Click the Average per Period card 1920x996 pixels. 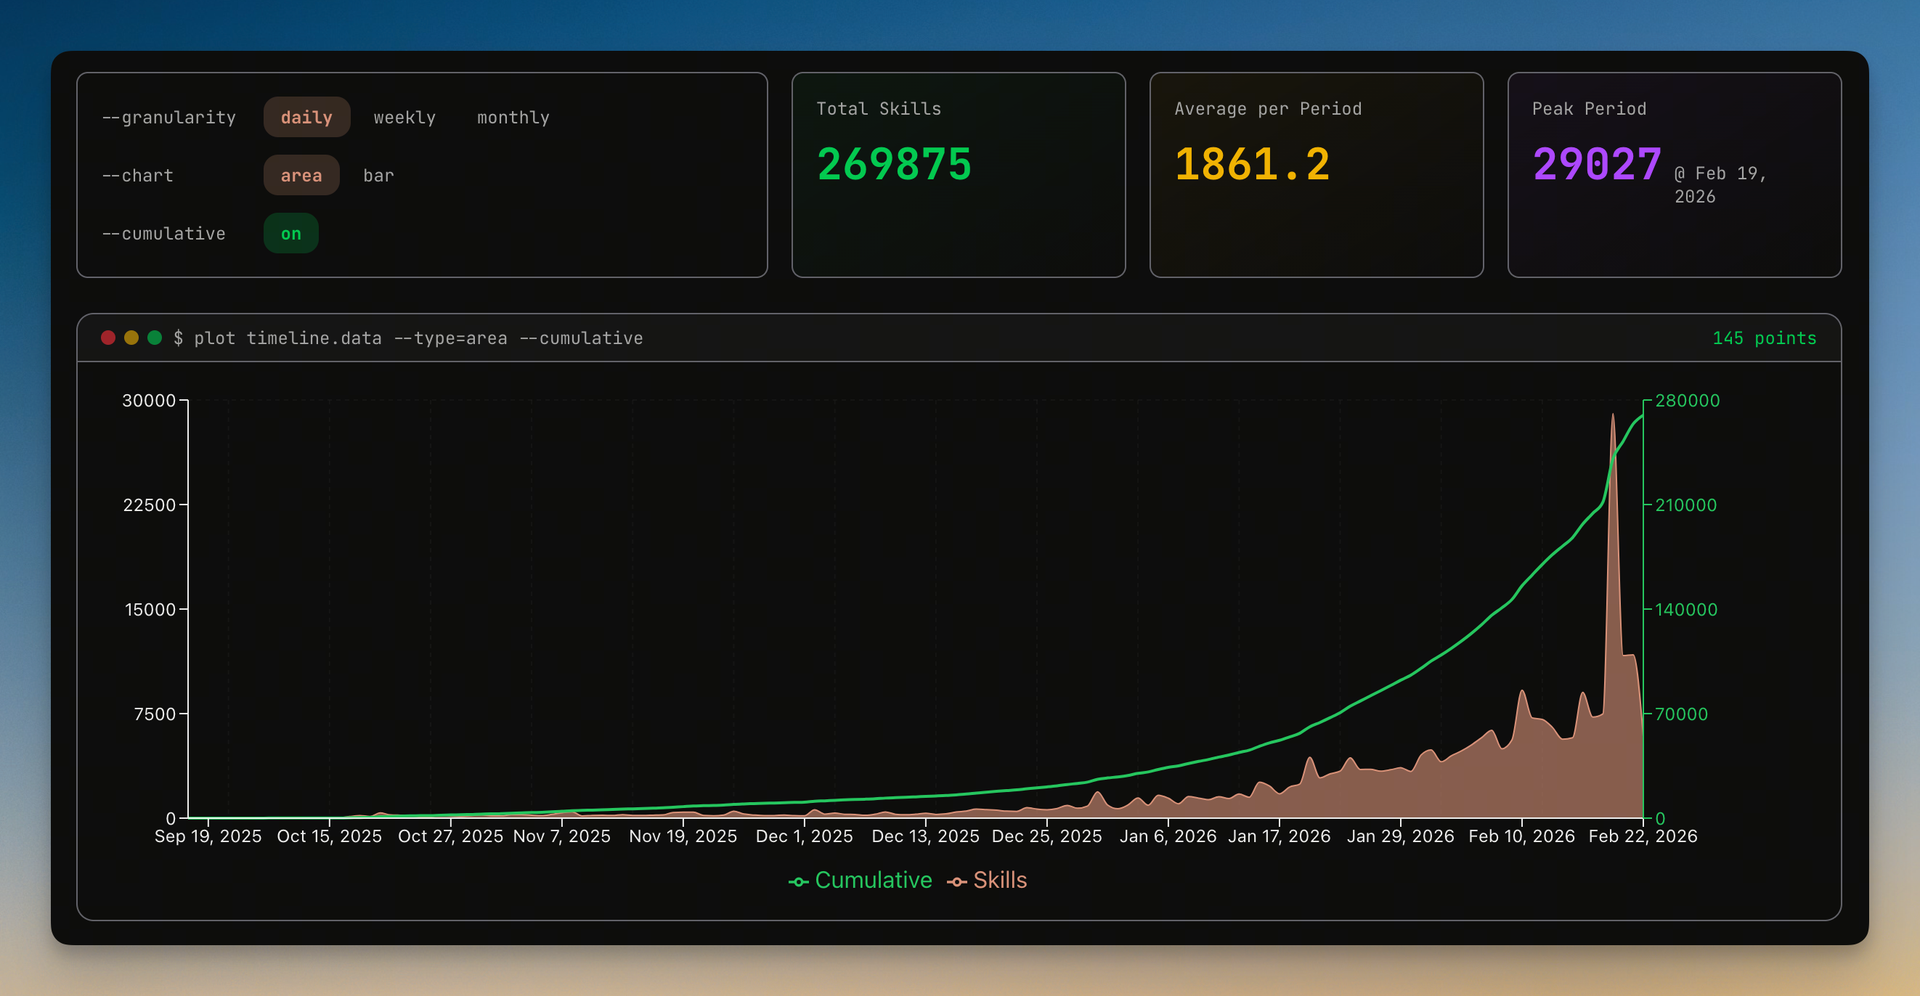tap(1316, 175)
